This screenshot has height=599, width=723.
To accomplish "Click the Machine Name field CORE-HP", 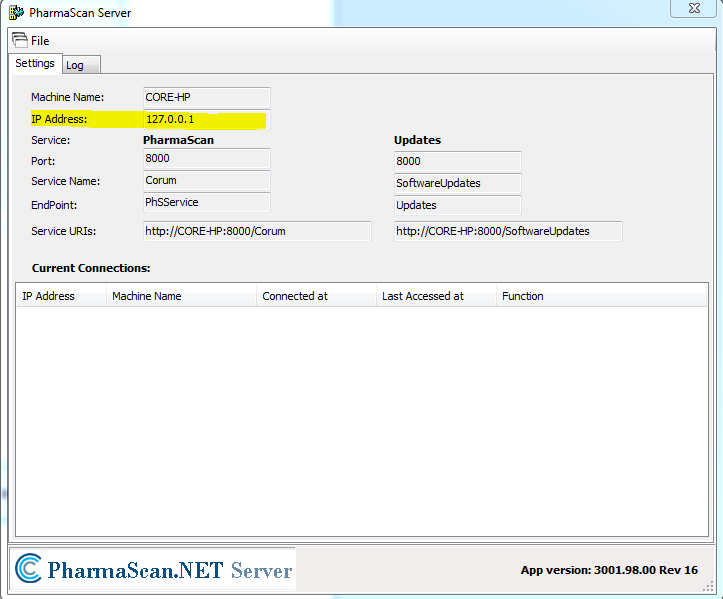I will point(206,98).
